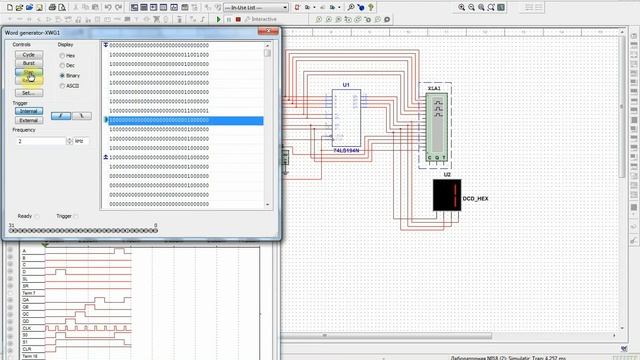Click the DCD_HEX display U2
The height and width of the screenshot is (360, 640).
click(447, 195)
